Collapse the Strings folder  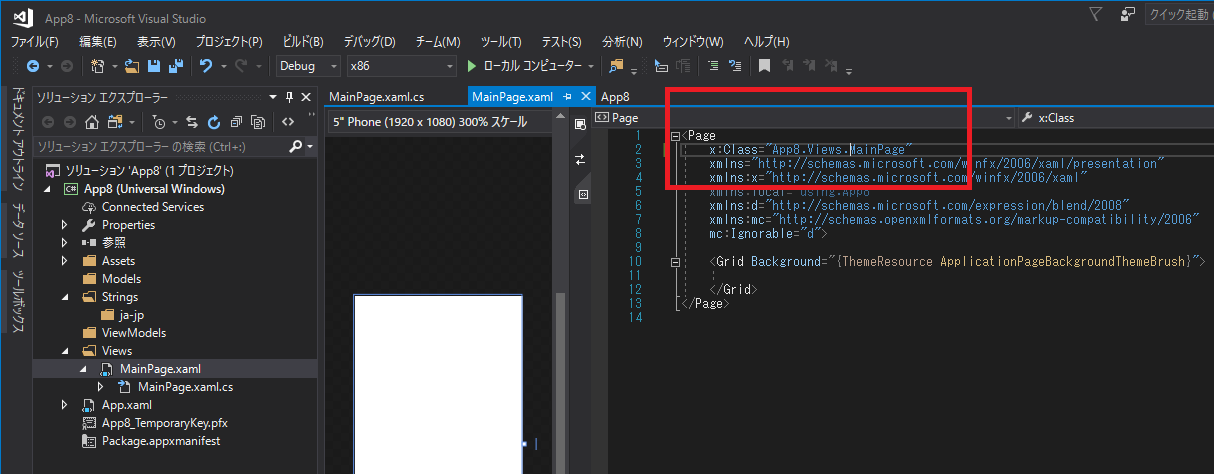65,297
